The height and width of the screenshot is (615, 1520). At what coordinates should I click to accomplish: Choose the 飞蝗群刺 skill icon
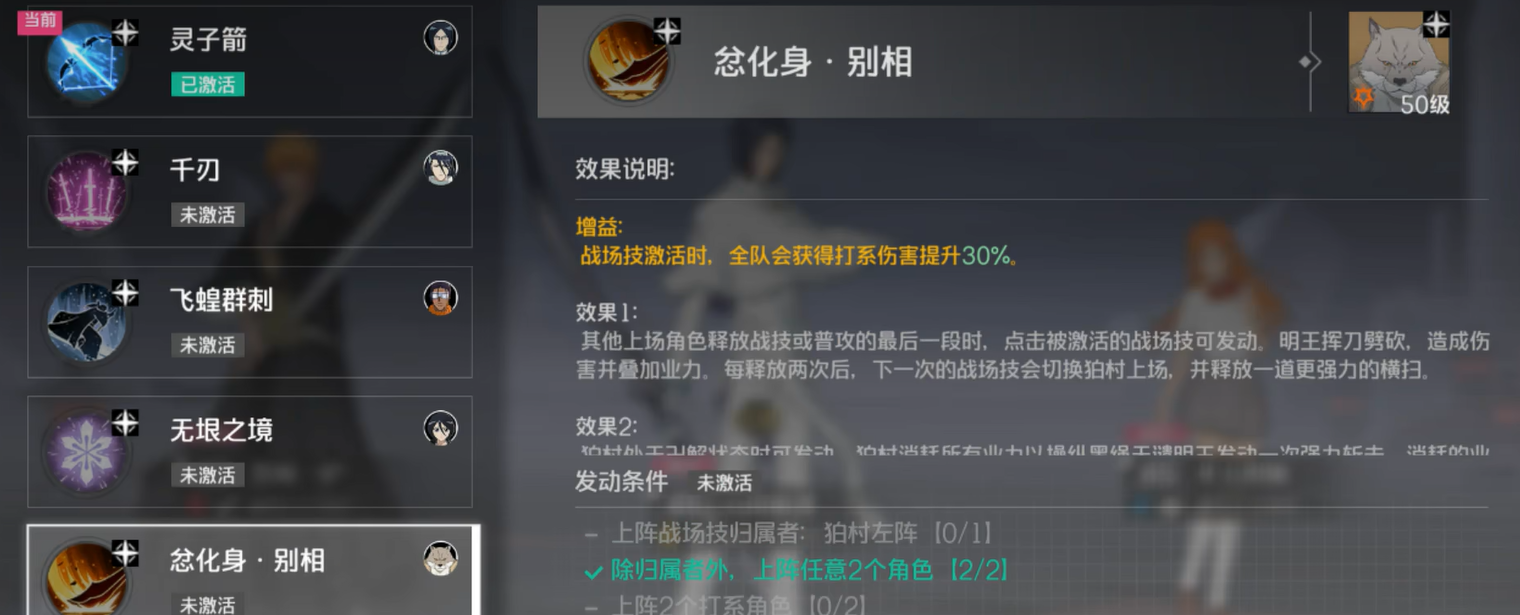coord(86,322)
